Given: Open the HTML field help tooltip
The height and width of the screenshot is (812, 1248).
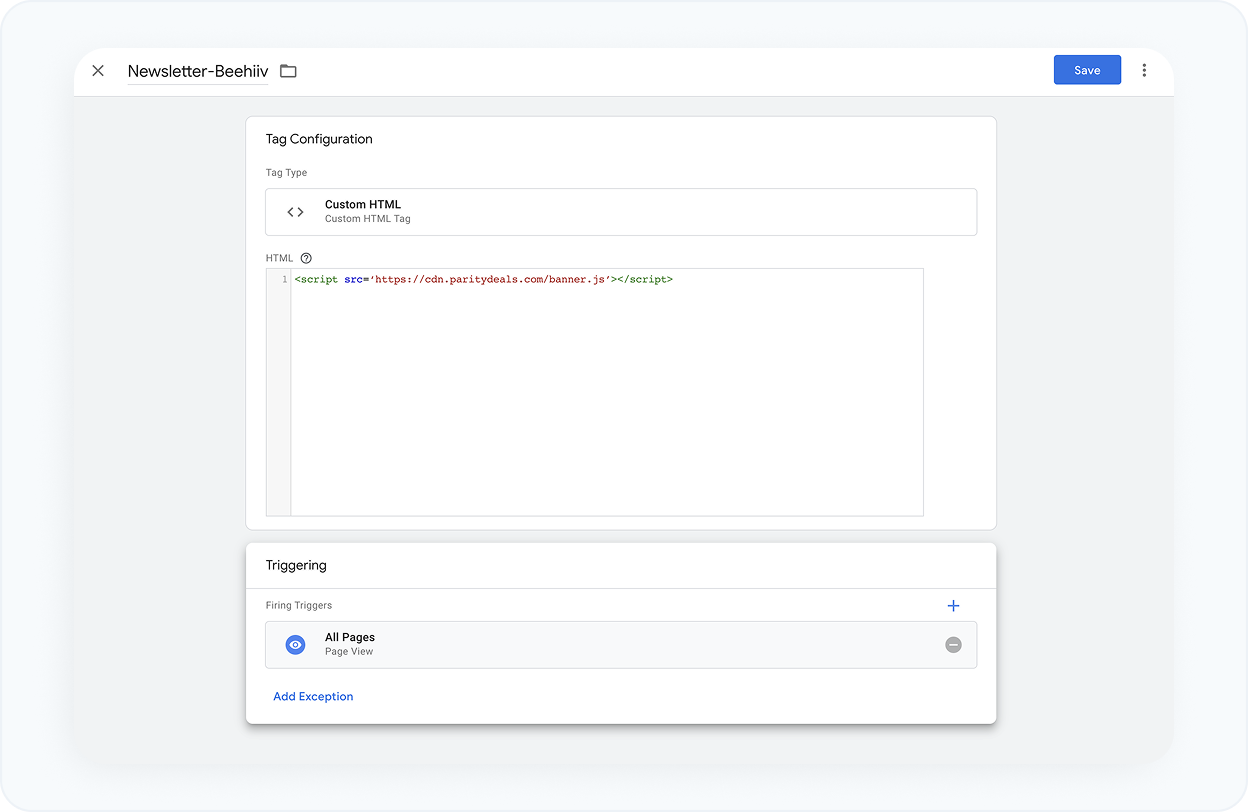Looking at the screenshot, I should 305,257.
